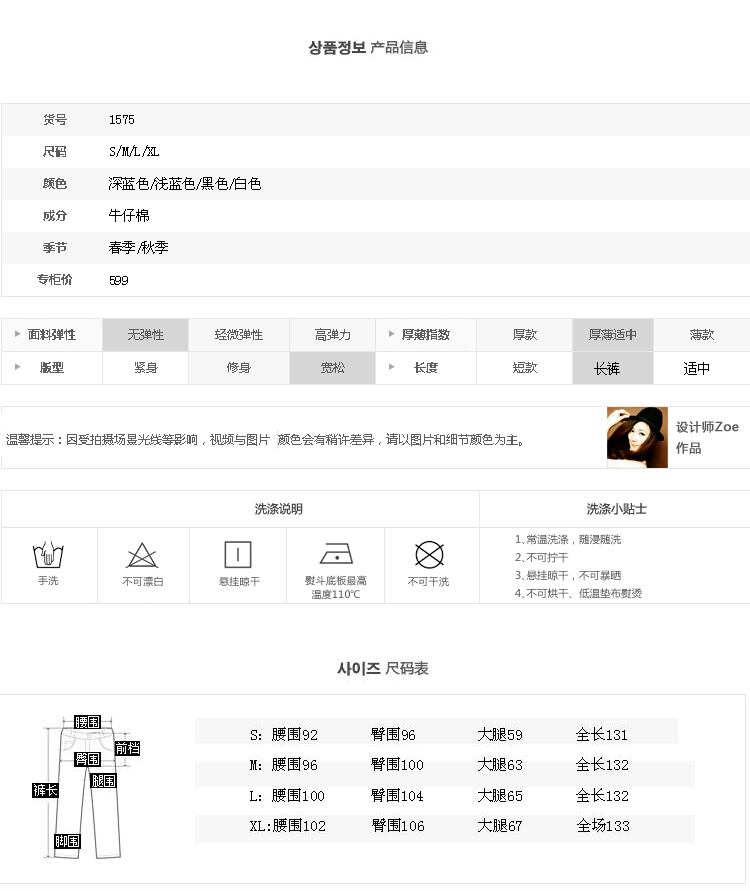Select the 厚薄适中 thickness option
The height and width of the screenshot is (891, 750).
coord(612,335)
